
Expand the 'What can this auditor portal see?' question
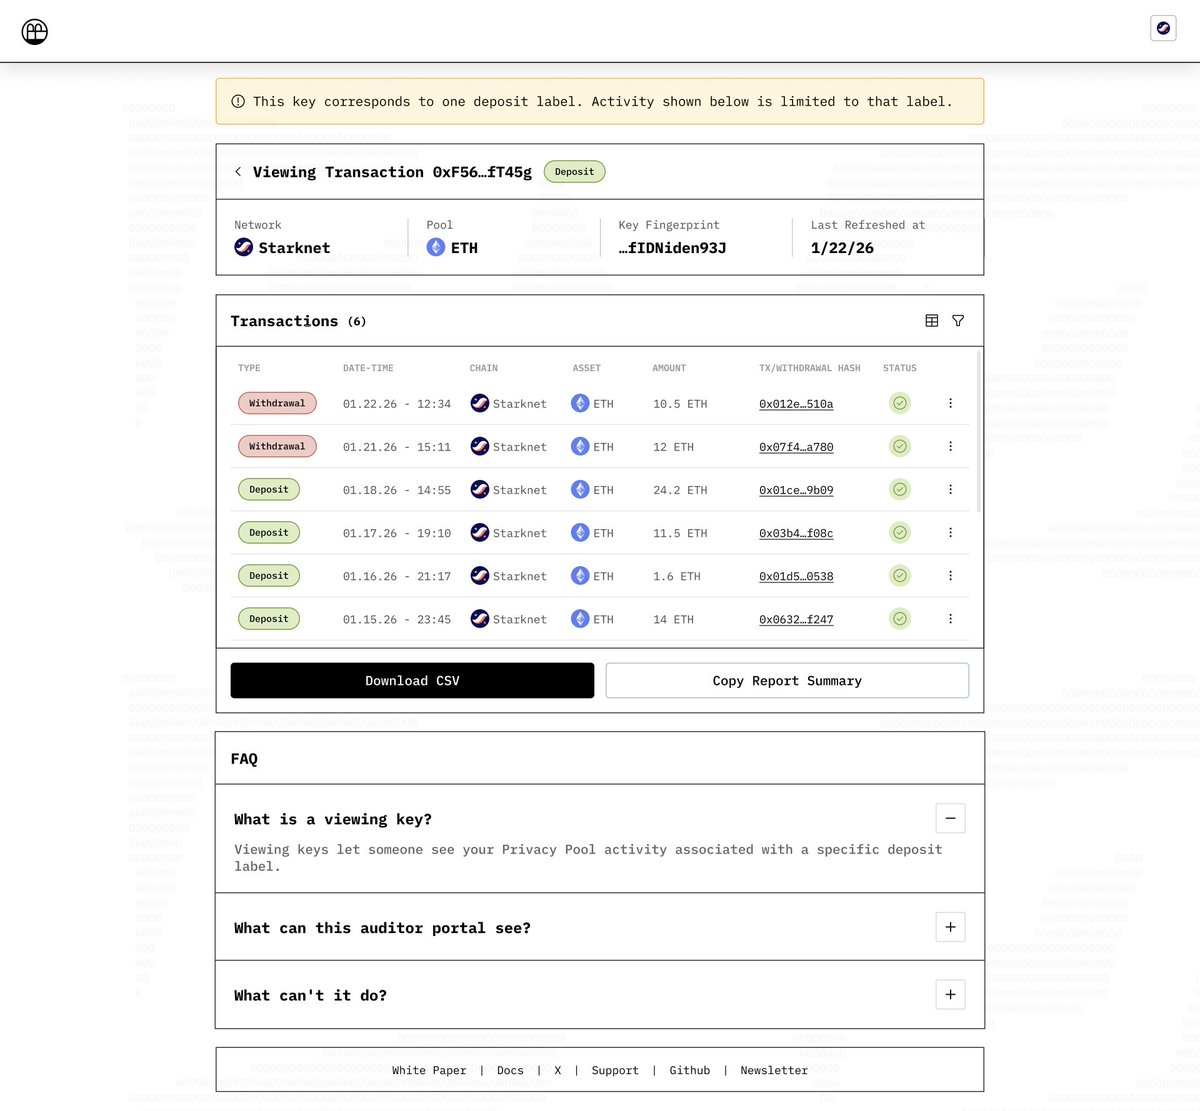pos(950,926)
